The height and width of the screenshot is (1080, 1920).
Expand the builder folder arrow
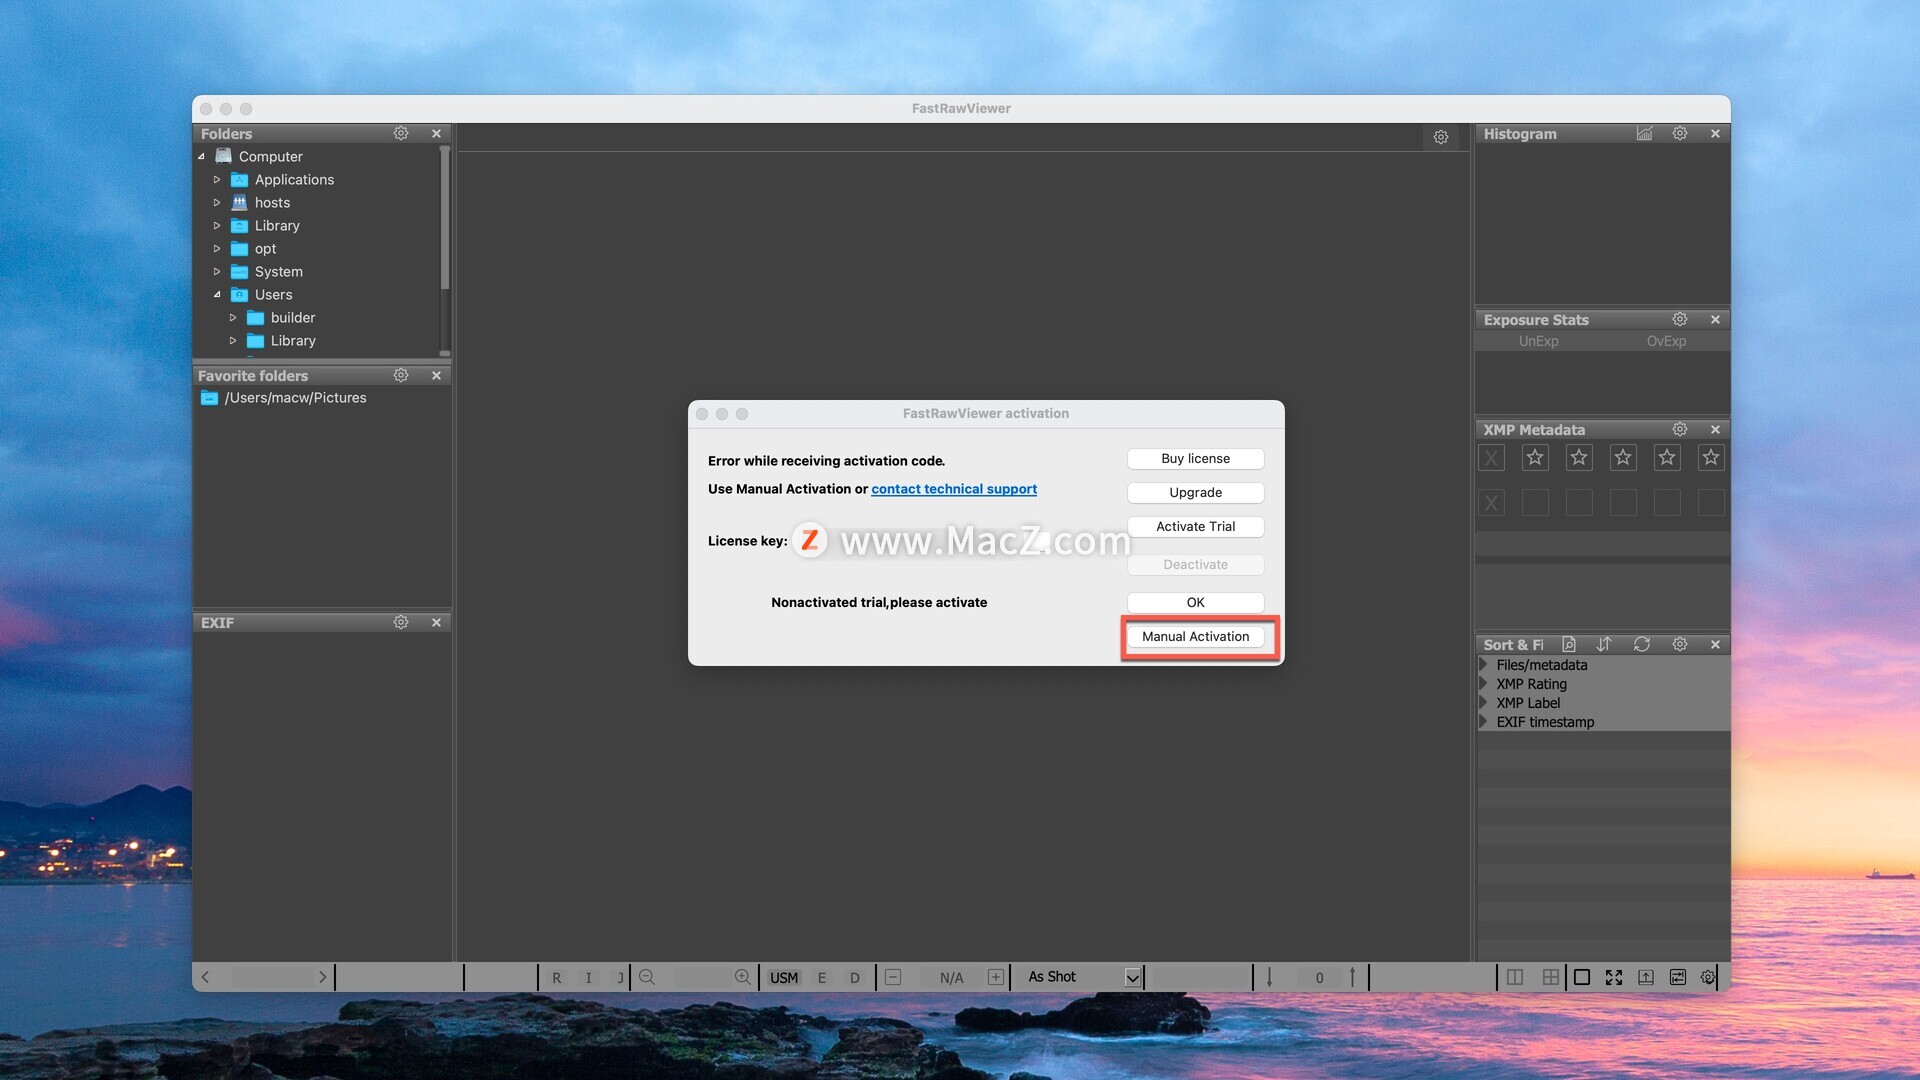[233, 318]
